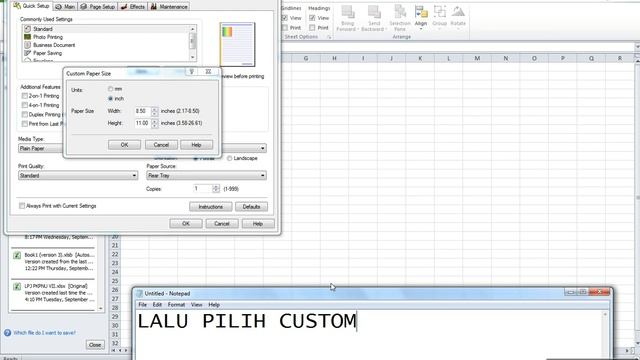Open Notepad Edit menu

157,305
